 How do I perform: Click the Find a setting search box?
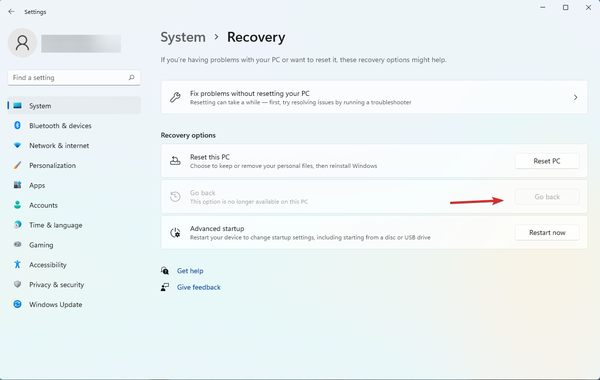click(x=74, y=78)
